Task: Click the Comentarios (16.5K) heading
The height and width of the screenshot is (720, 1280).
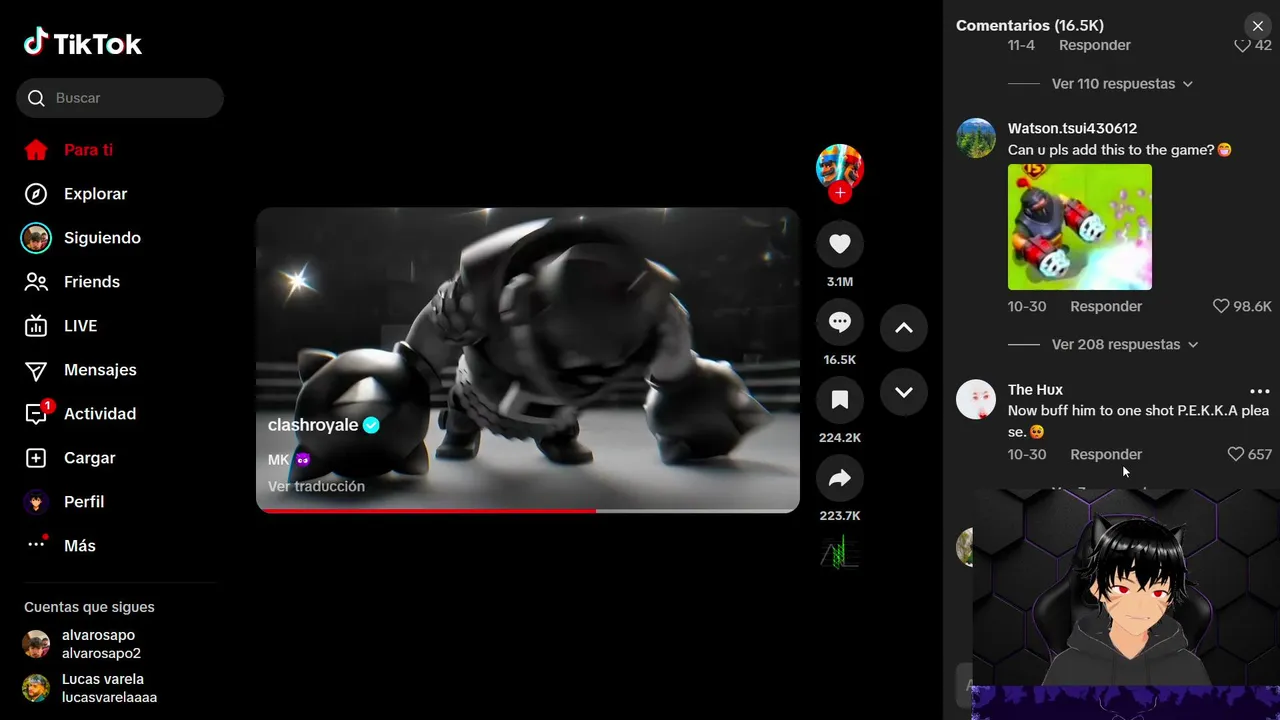Action: pos(1030,25)
